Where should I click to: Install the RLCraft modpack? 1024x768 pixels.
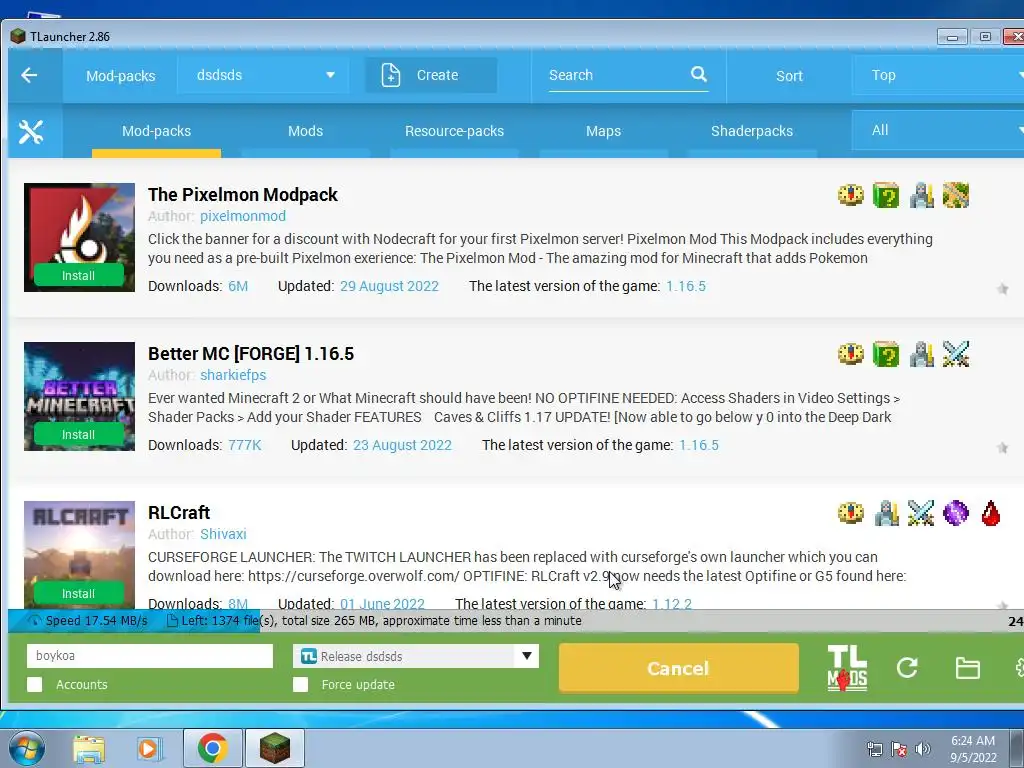pos(78,593)
